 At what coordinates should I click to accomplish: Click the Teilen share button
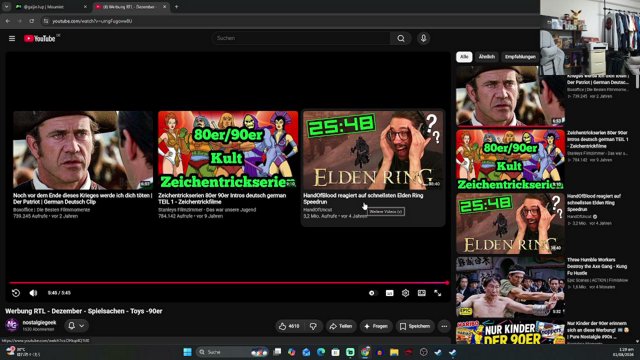[341, 326]
